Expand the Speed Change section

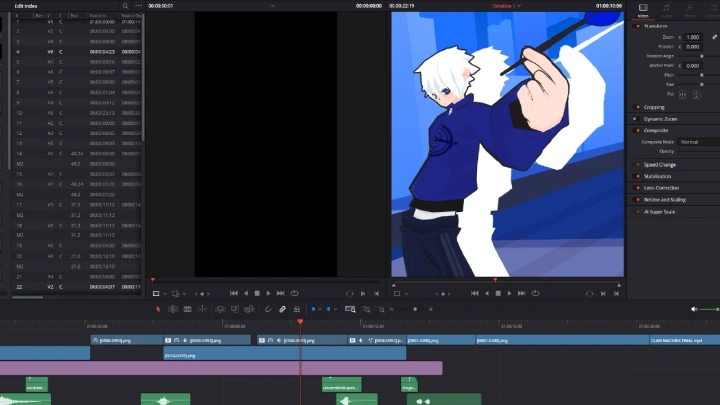click(x=659, y=165)
